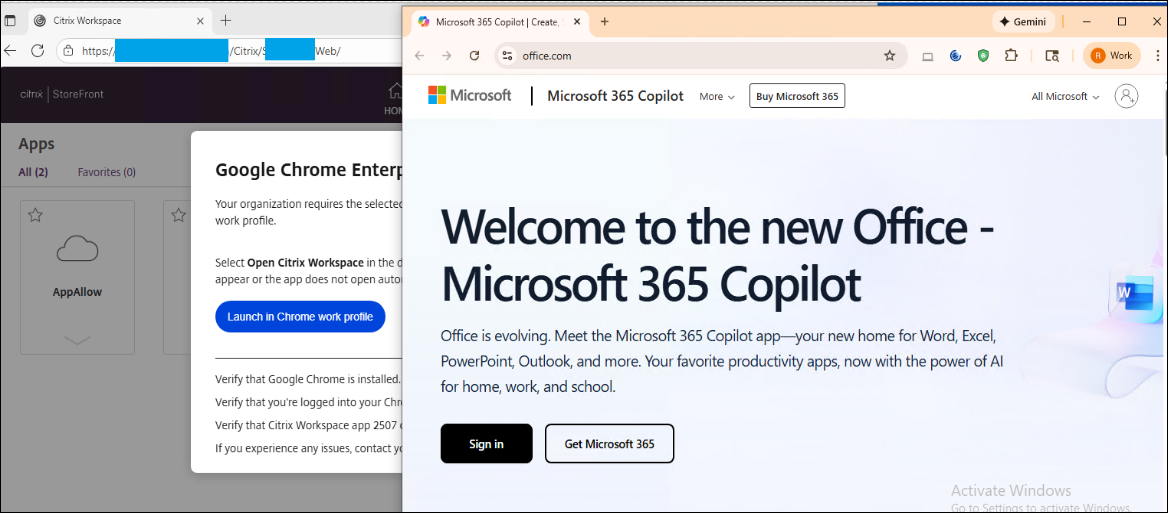
Task: Minimize the Chrome window
Action: pos(1086,22)
